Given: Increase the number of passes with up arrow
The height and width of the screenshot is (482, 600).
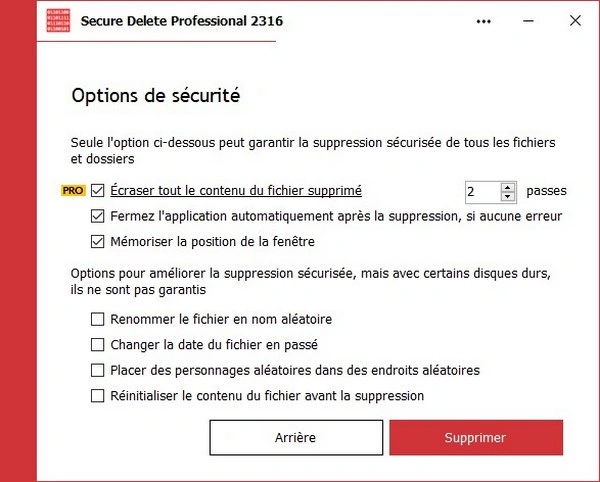Looking at the screenshot, I should (508, 186).
